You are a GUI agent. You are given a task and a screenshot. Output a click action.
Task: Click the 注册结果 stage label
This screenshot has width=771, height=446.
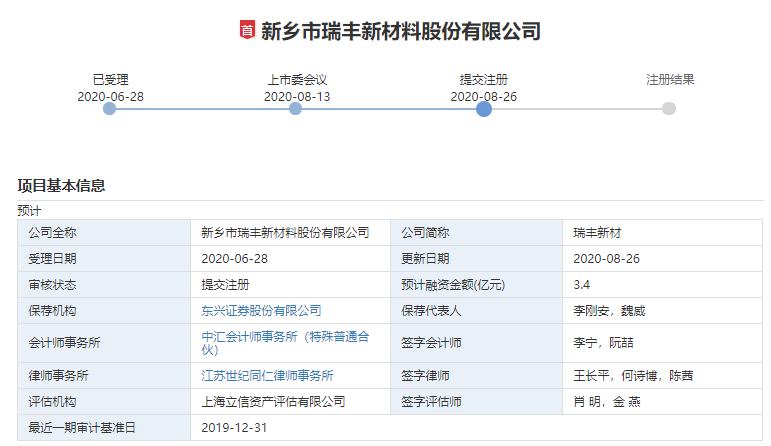coord(670,80)
